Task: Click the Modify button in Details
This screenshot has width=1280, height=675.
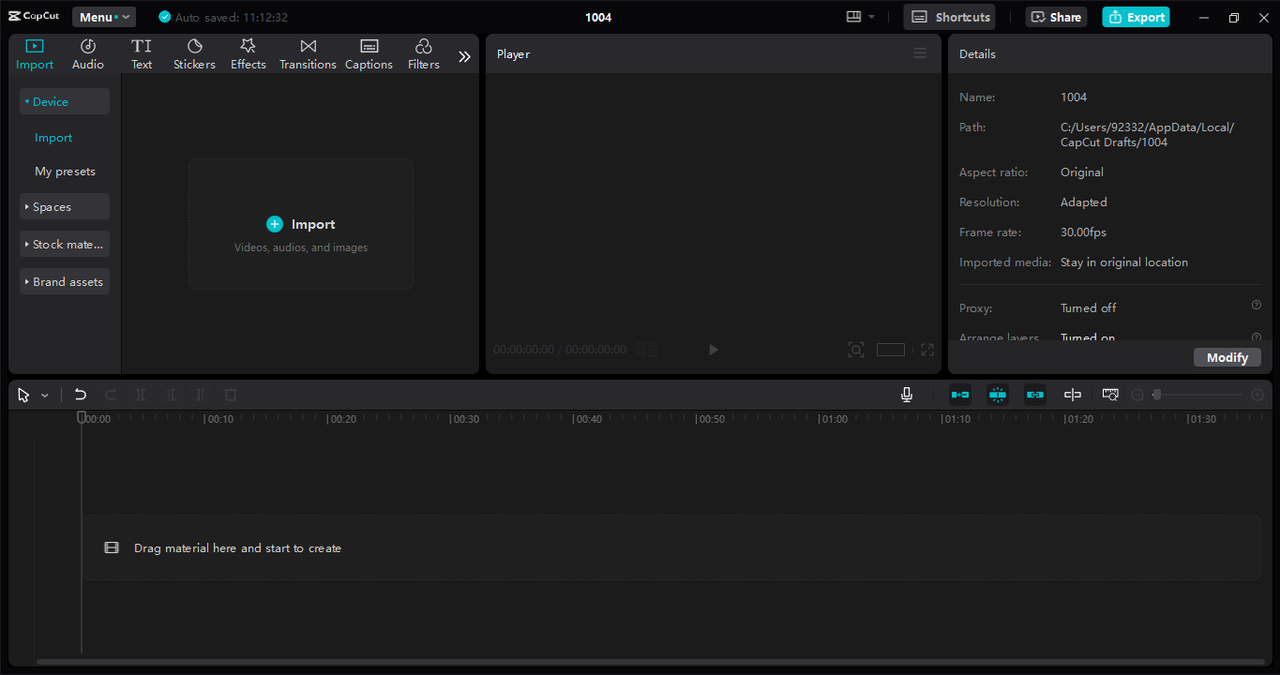Action: coord(1227,357)
